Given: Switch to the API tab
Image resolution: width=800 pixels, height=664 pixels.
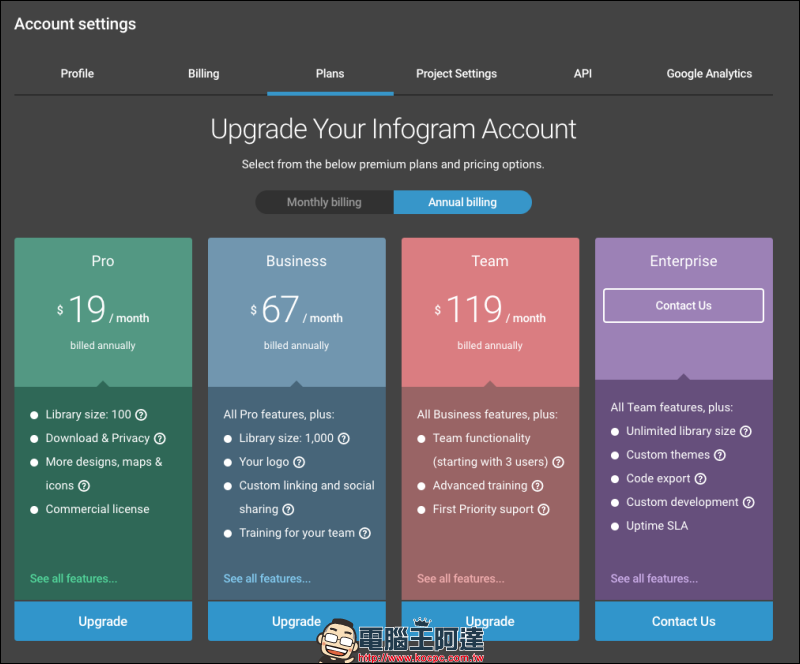Looking at the screenshot, I should [583, 73].
